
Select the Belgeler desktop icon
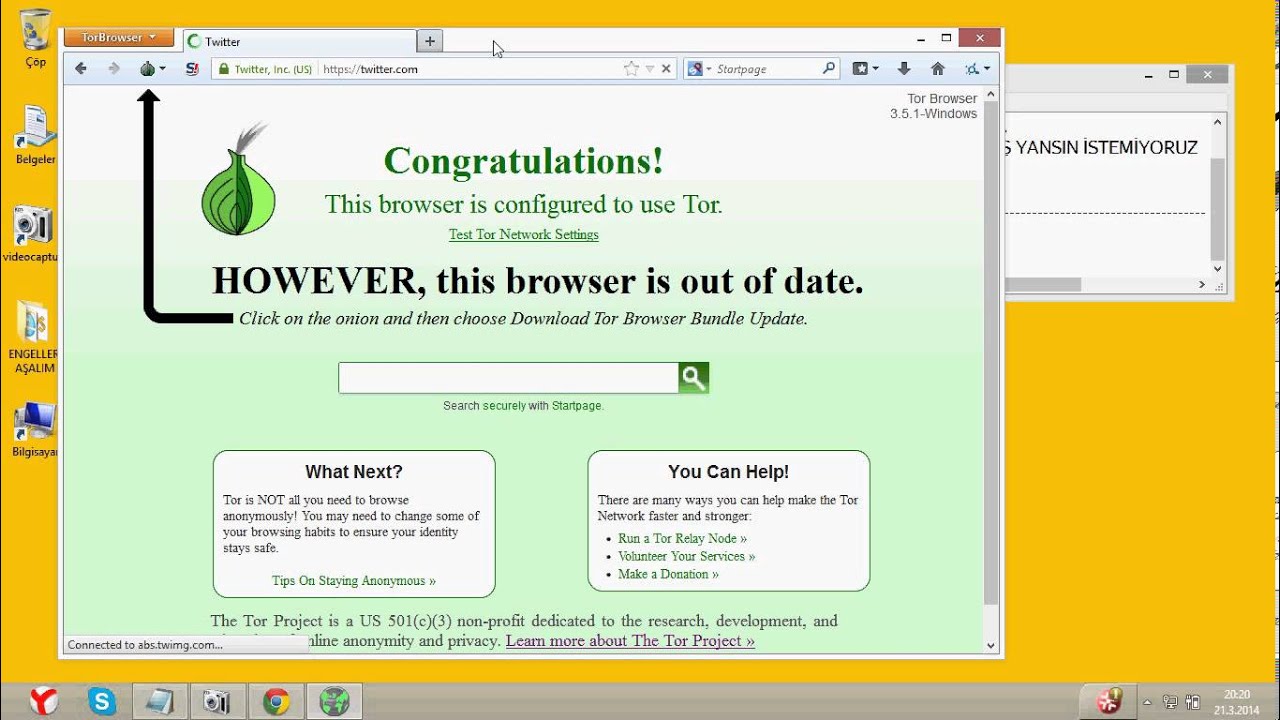coord(36,135)
